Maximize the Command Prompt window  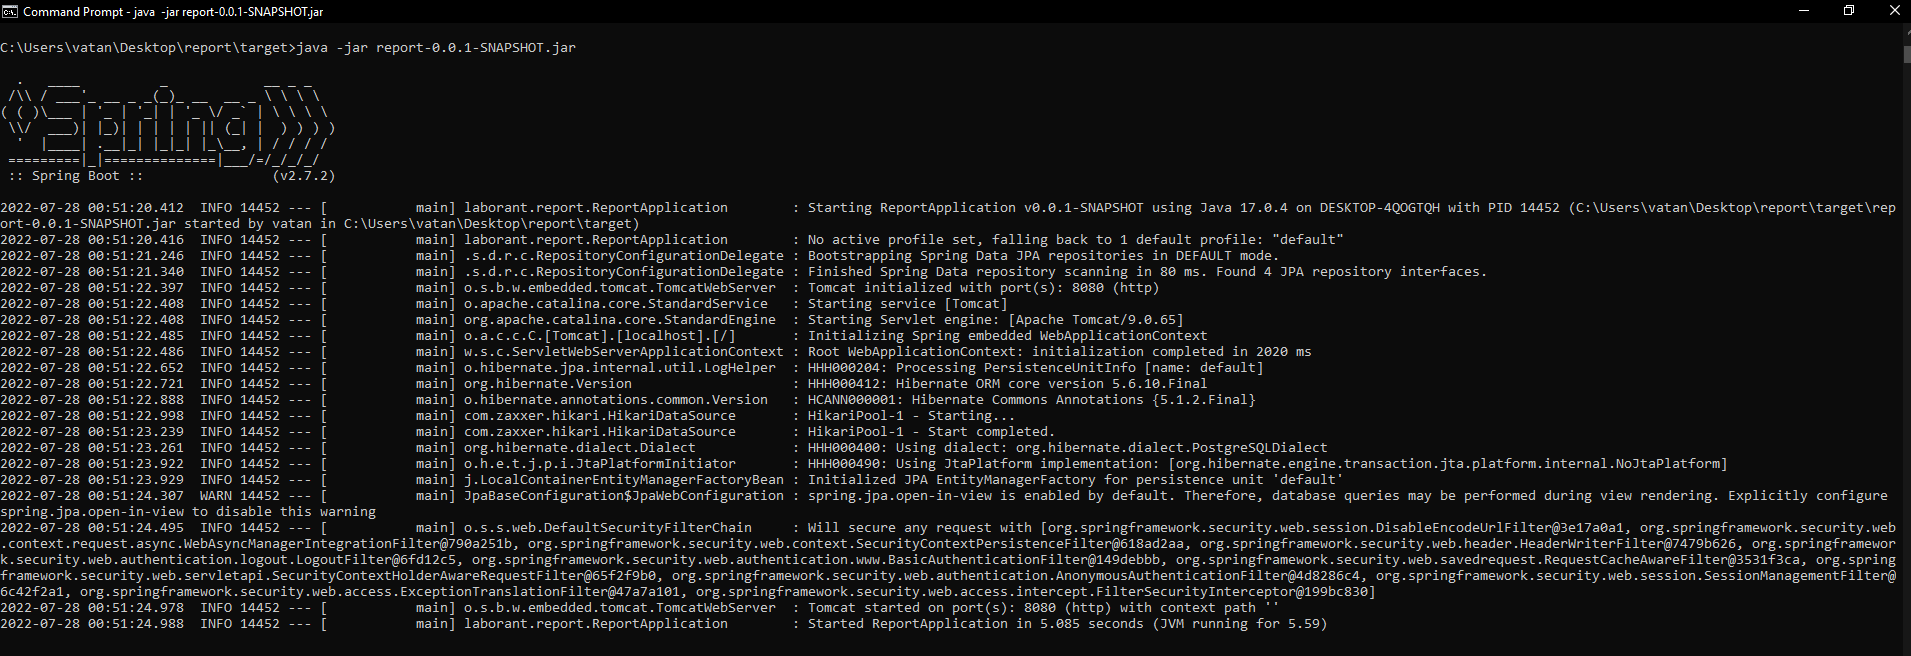[x=1849, y=11]
